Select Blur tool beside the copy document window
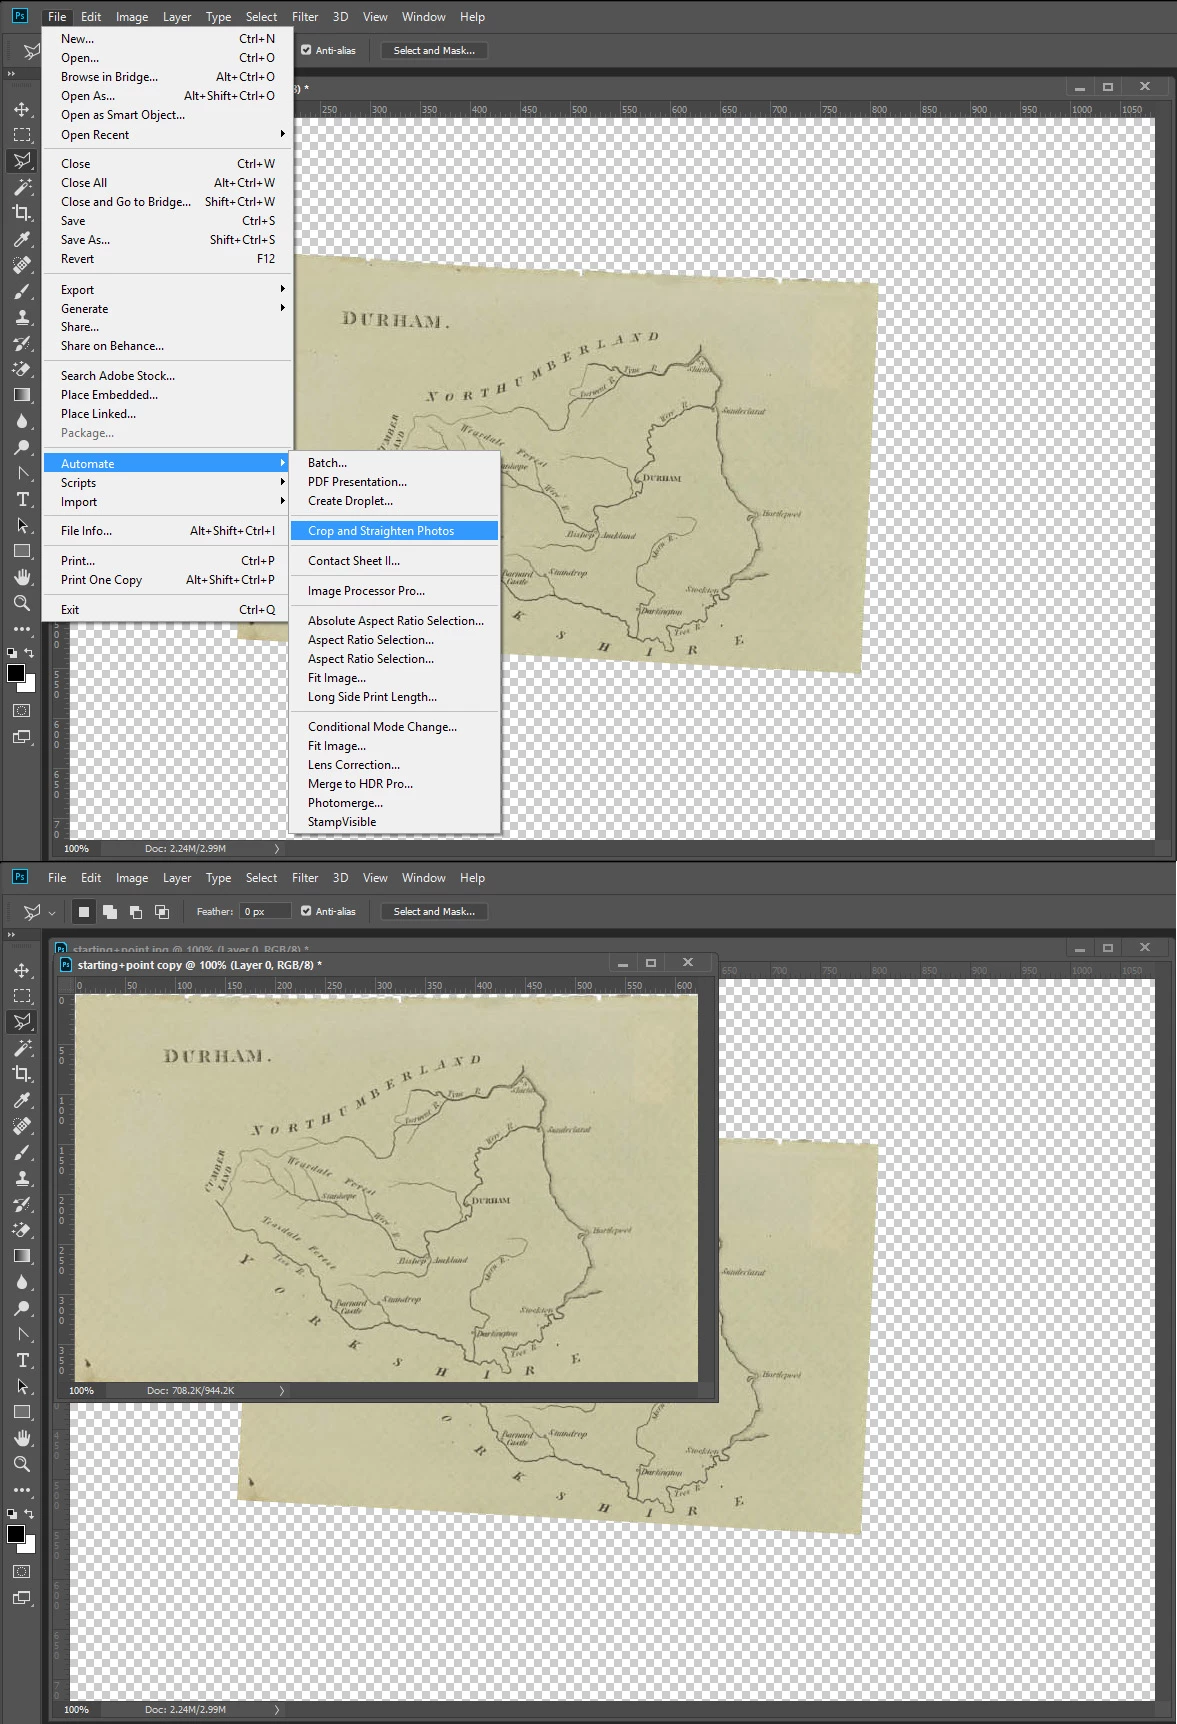Screen dimensions: 1177x1724 click(22, 1282)
